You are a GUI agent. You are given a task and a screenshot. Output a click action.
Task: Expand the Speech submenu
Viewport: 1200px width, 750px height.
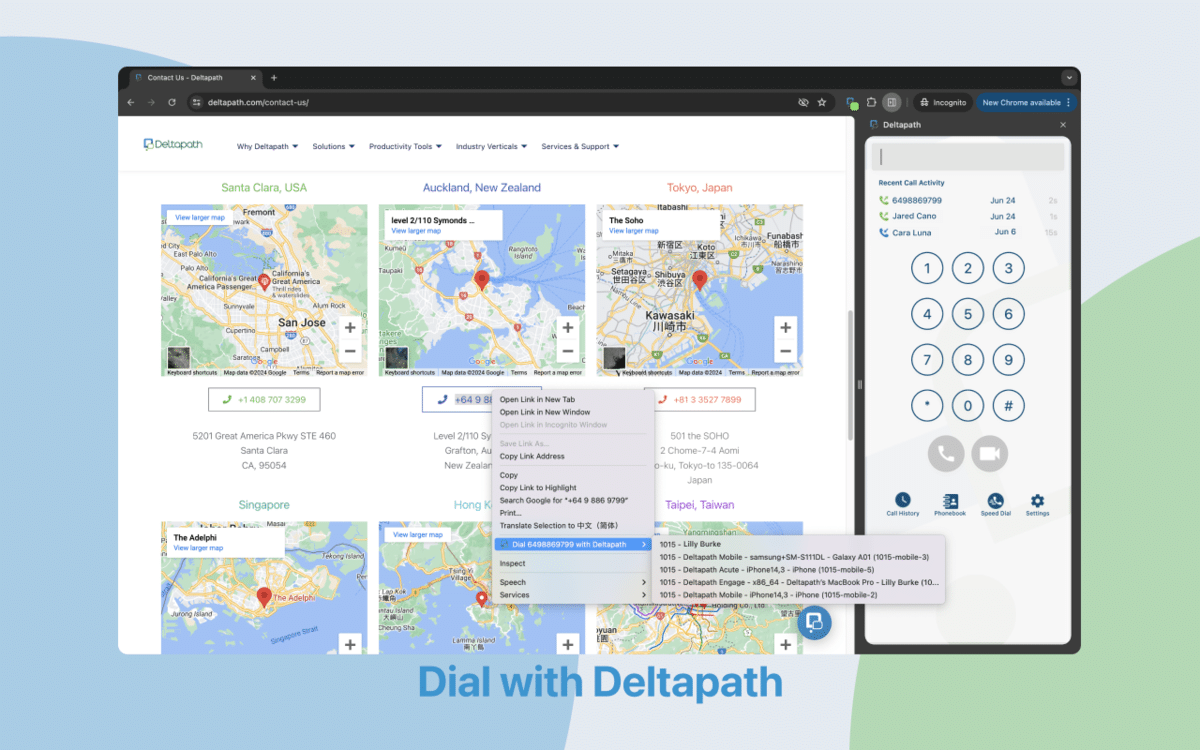pyautogui.click(x=572, y=582)
